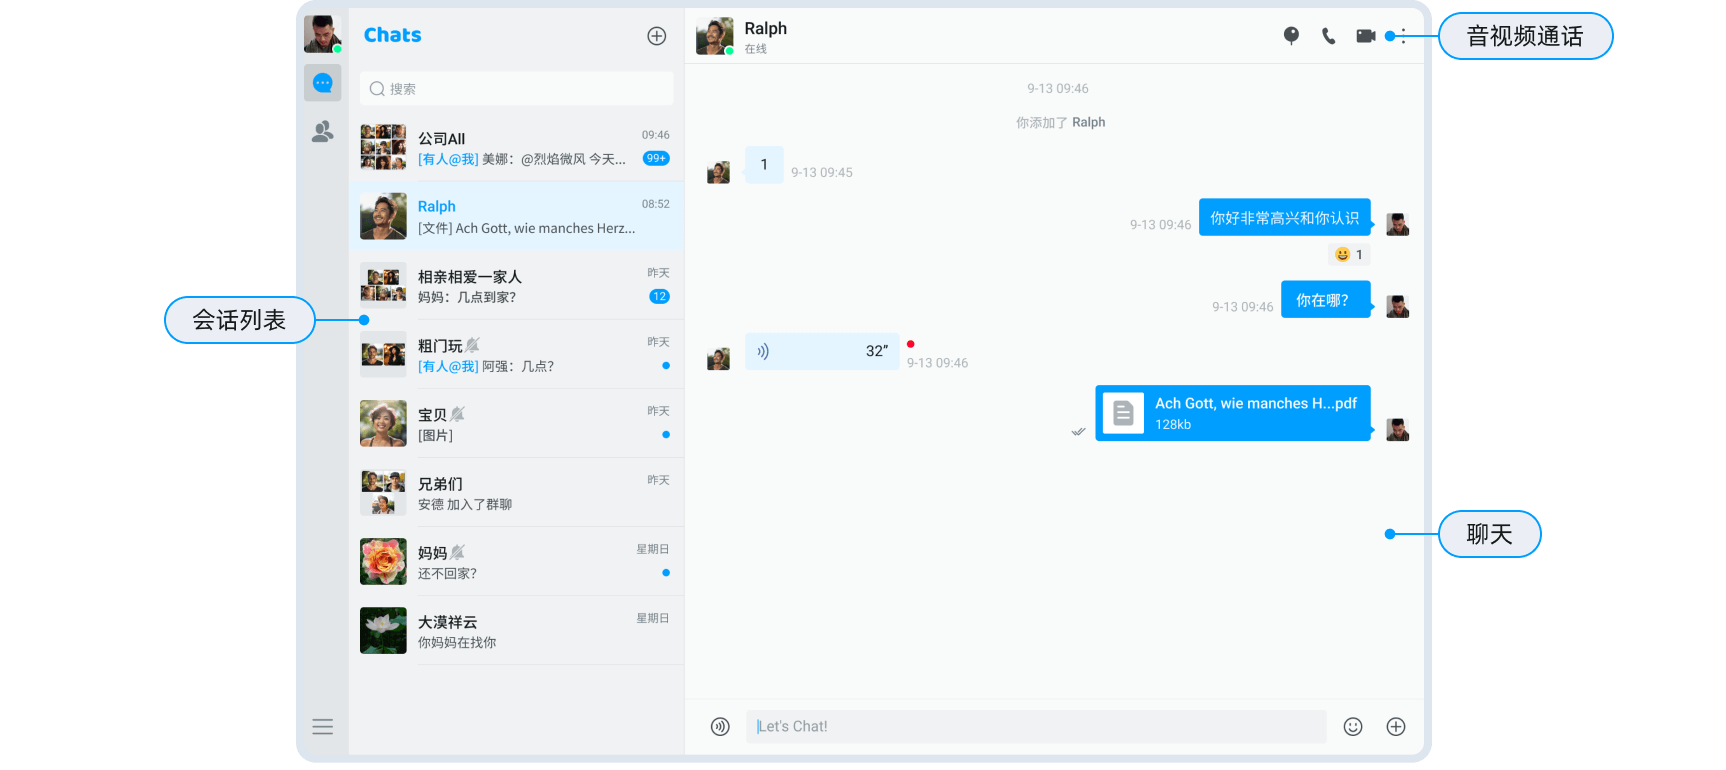Click the smiley reaction on the greeting message
The width and height of the screenshot is (1726, 770).
tap(1348, 255)
